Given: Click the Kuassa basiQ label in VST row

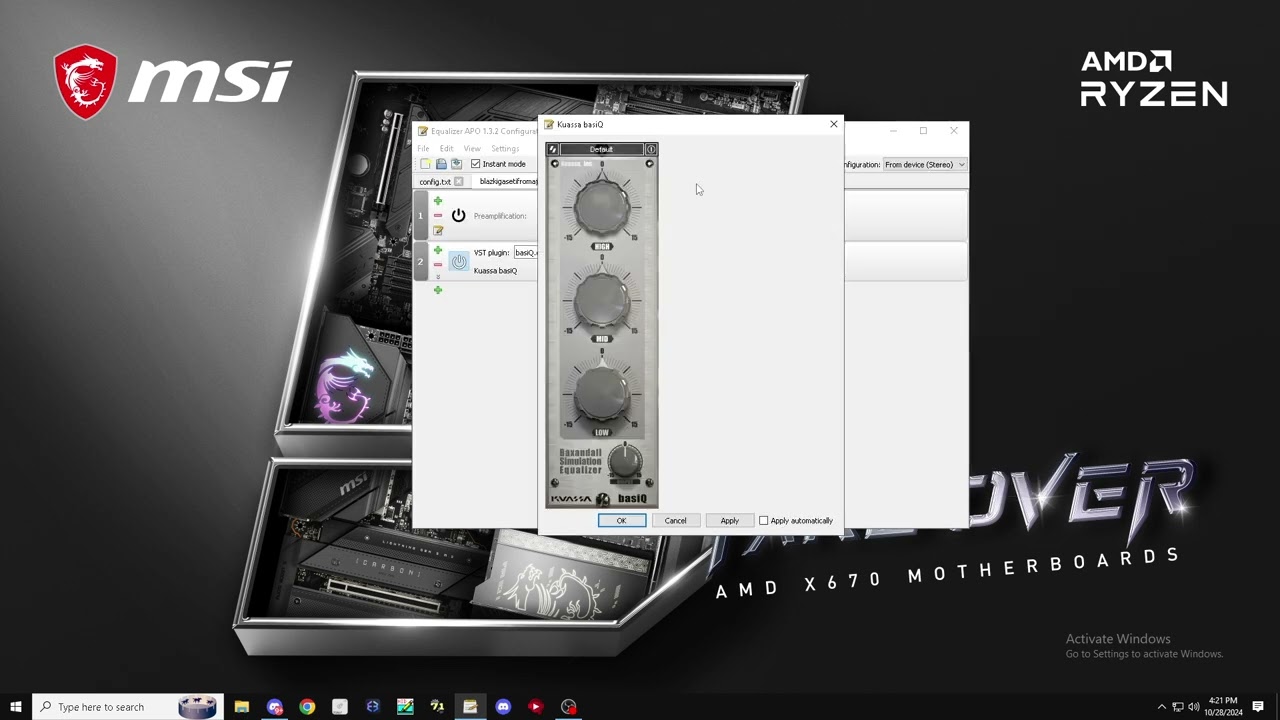Looking at the screenshot, I should [x=495, y=271].
